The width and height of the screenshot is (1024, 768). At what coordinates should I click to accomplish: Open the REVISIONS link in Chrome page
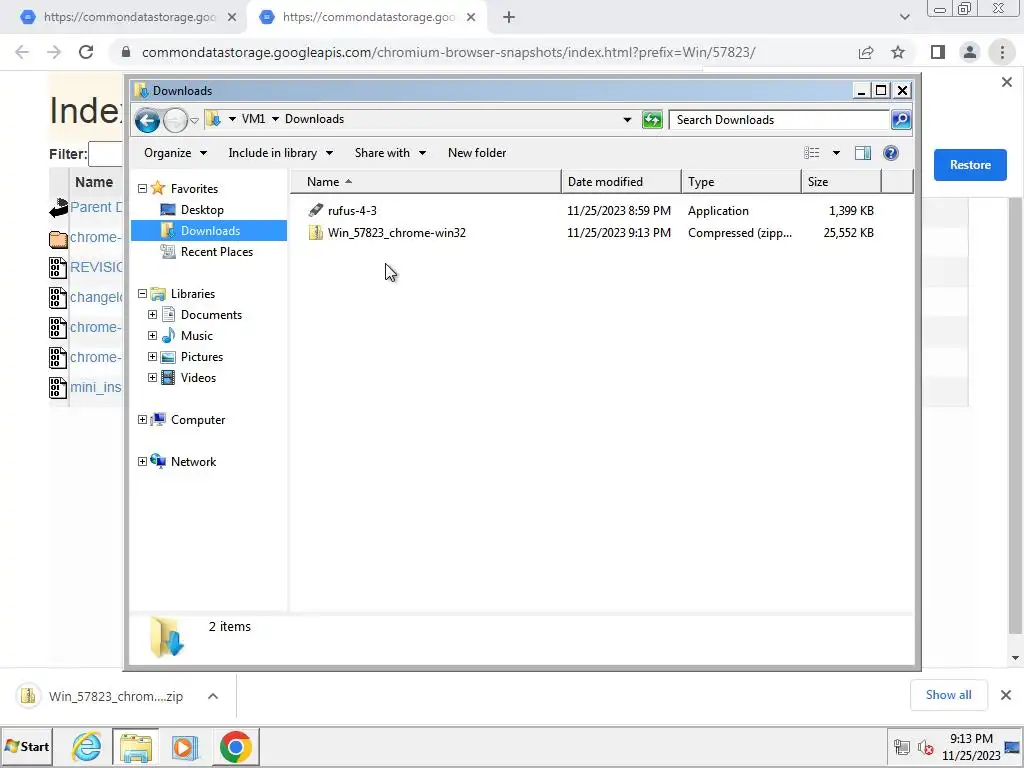pos(95,267)
